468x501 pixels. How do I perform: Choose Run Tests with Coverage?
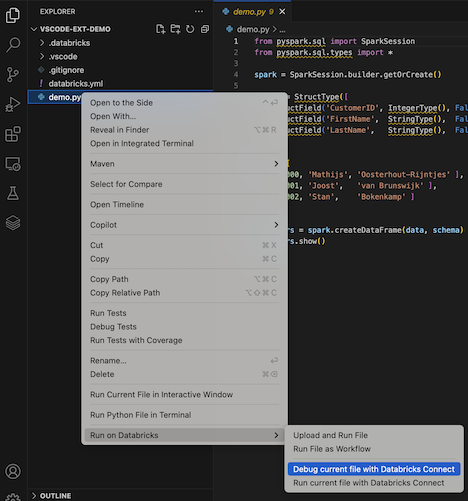coord(184,341)
